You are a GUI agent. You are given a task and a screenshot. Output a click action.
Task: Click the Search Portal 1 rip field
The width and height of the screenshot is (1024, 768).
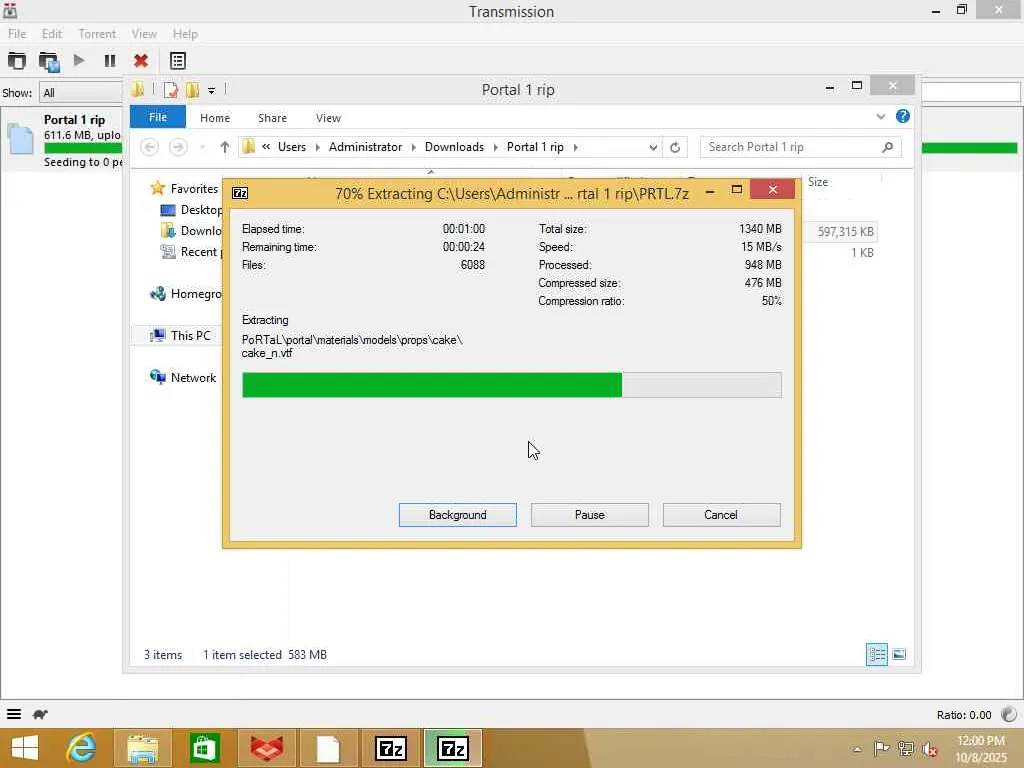tap(800, 148)
